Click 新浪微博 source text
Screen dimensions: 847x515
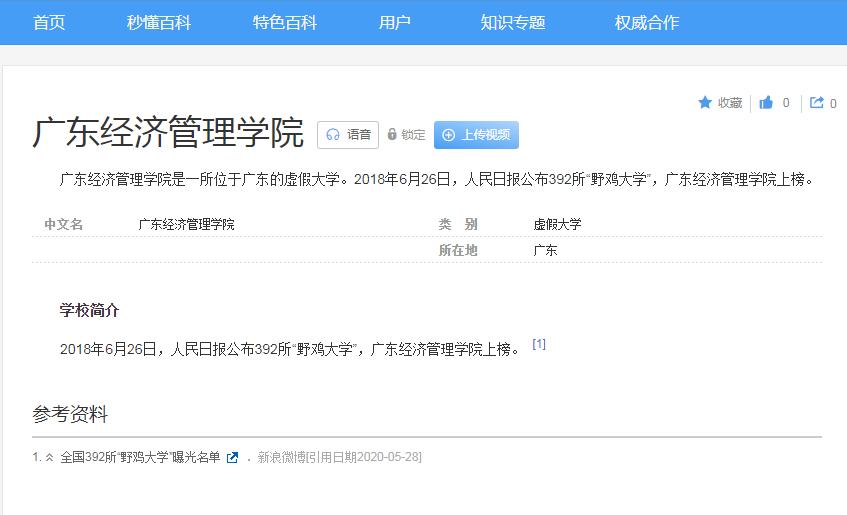(x=281, y=457)
